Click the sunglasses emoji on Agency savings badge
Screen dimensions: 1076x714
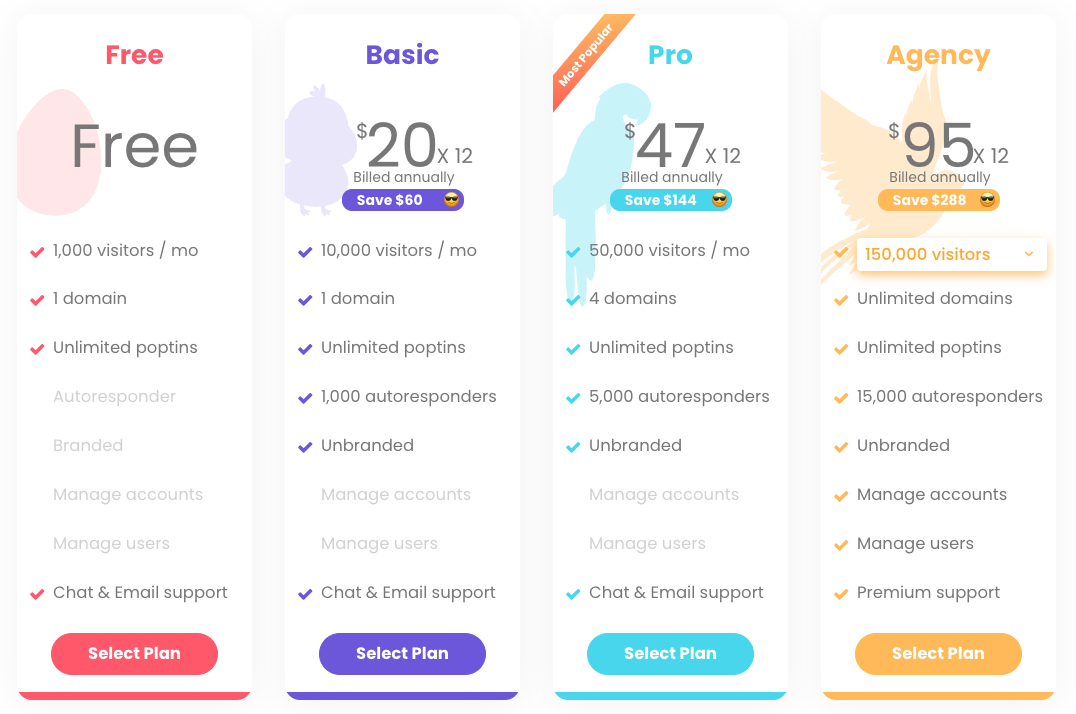(988, 200)
